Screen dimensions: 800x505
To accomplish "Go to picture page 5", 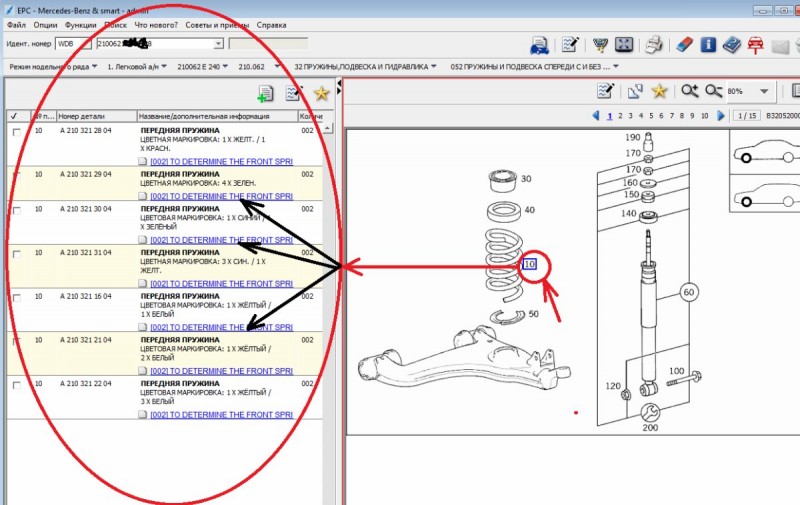I will click(651, 116).
